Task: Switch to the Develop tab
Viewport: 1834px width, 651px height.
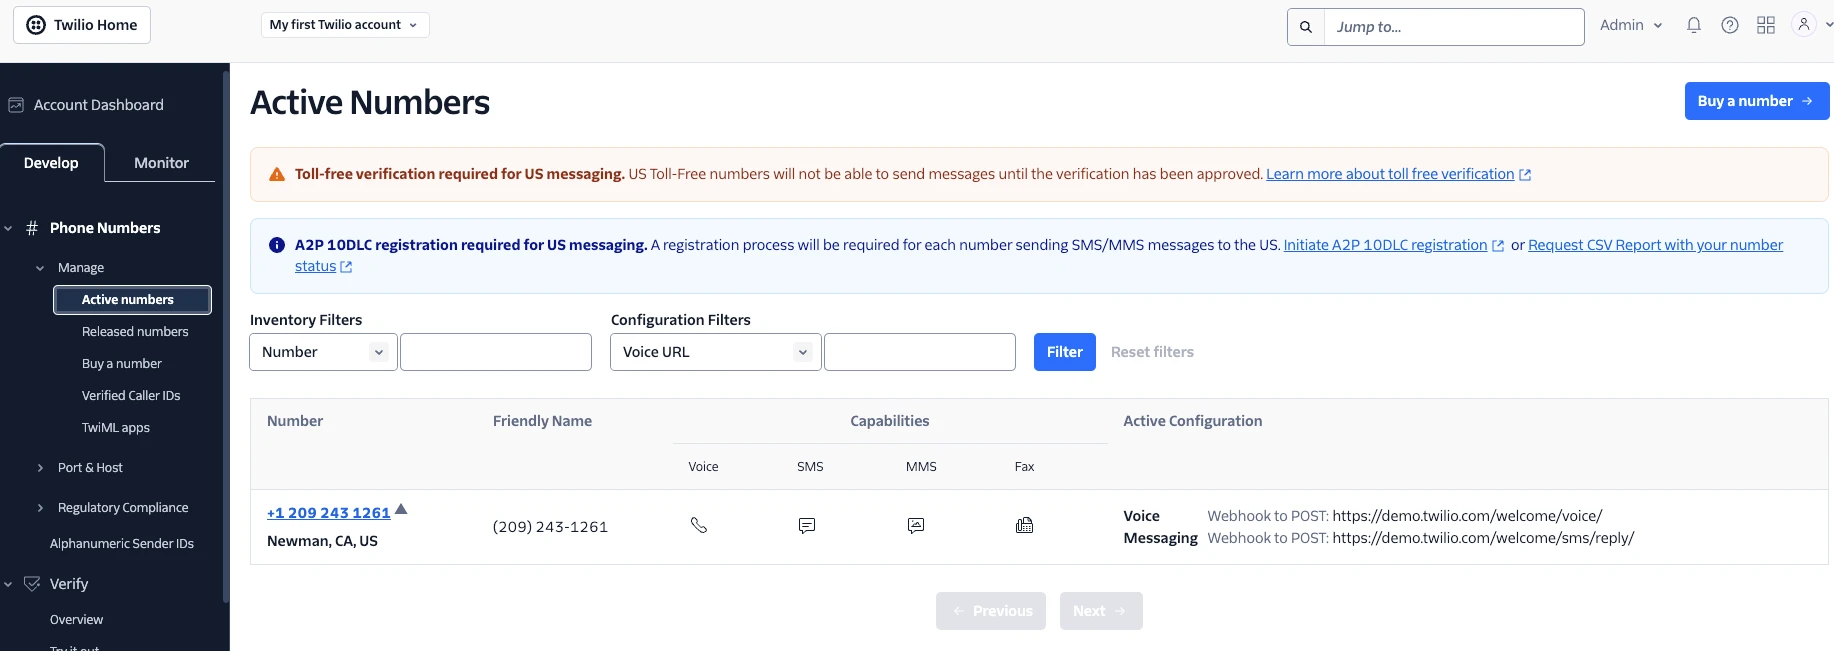Action: coord(51,163)
